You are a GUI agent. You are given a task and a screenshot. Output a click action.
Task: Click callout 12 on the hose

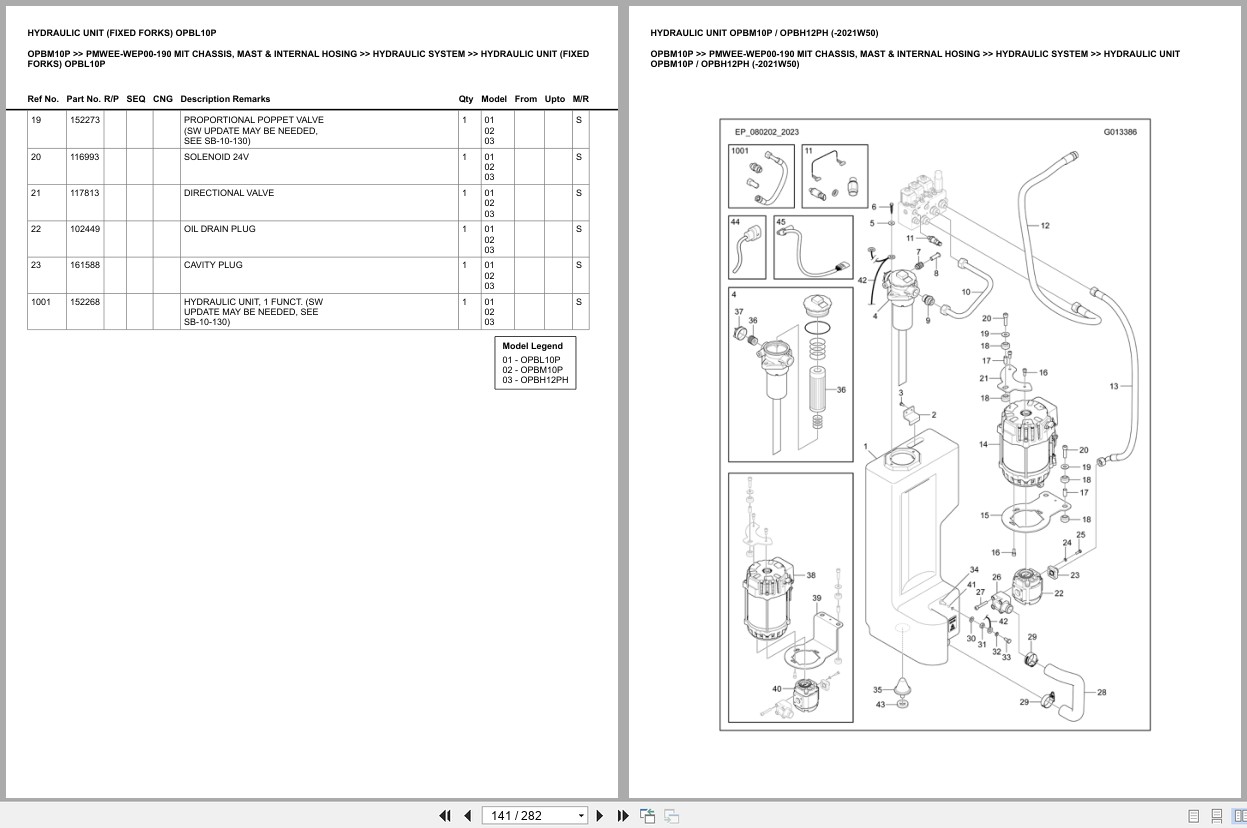tap(1045, 226)
